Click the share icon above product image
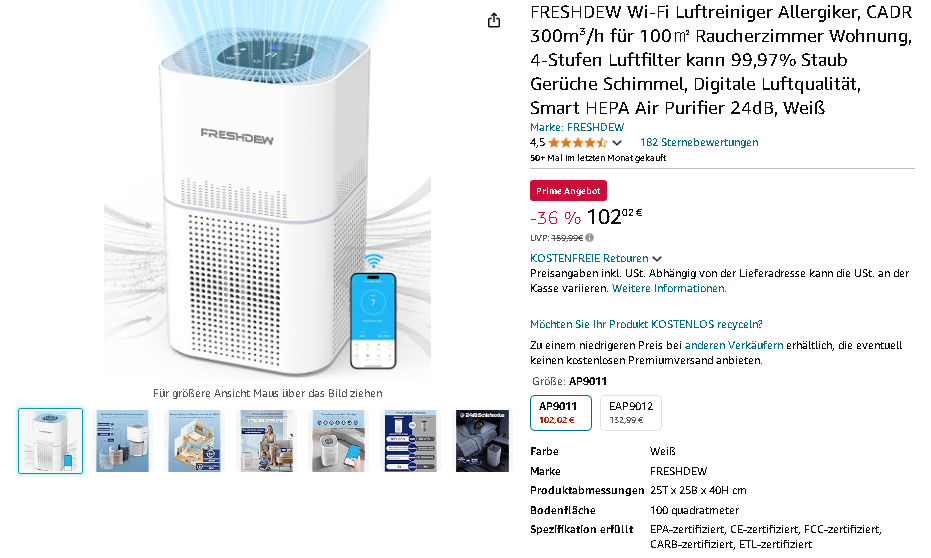 coord(494,21)
